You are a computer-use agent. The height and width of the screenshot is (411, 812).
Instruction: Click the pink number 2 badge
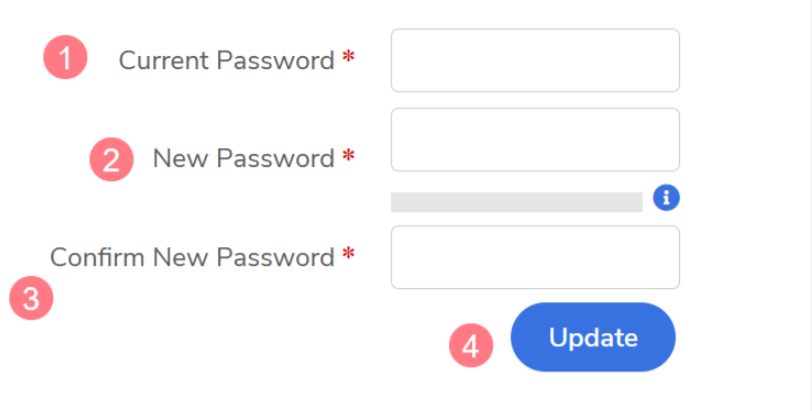[112, 159]
